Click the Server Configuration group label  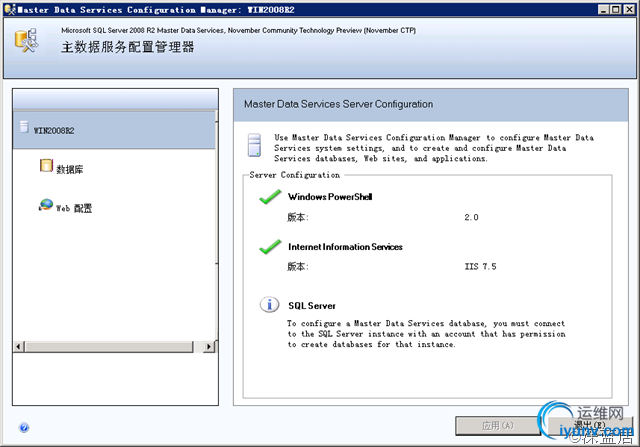[x=295, y=175]
